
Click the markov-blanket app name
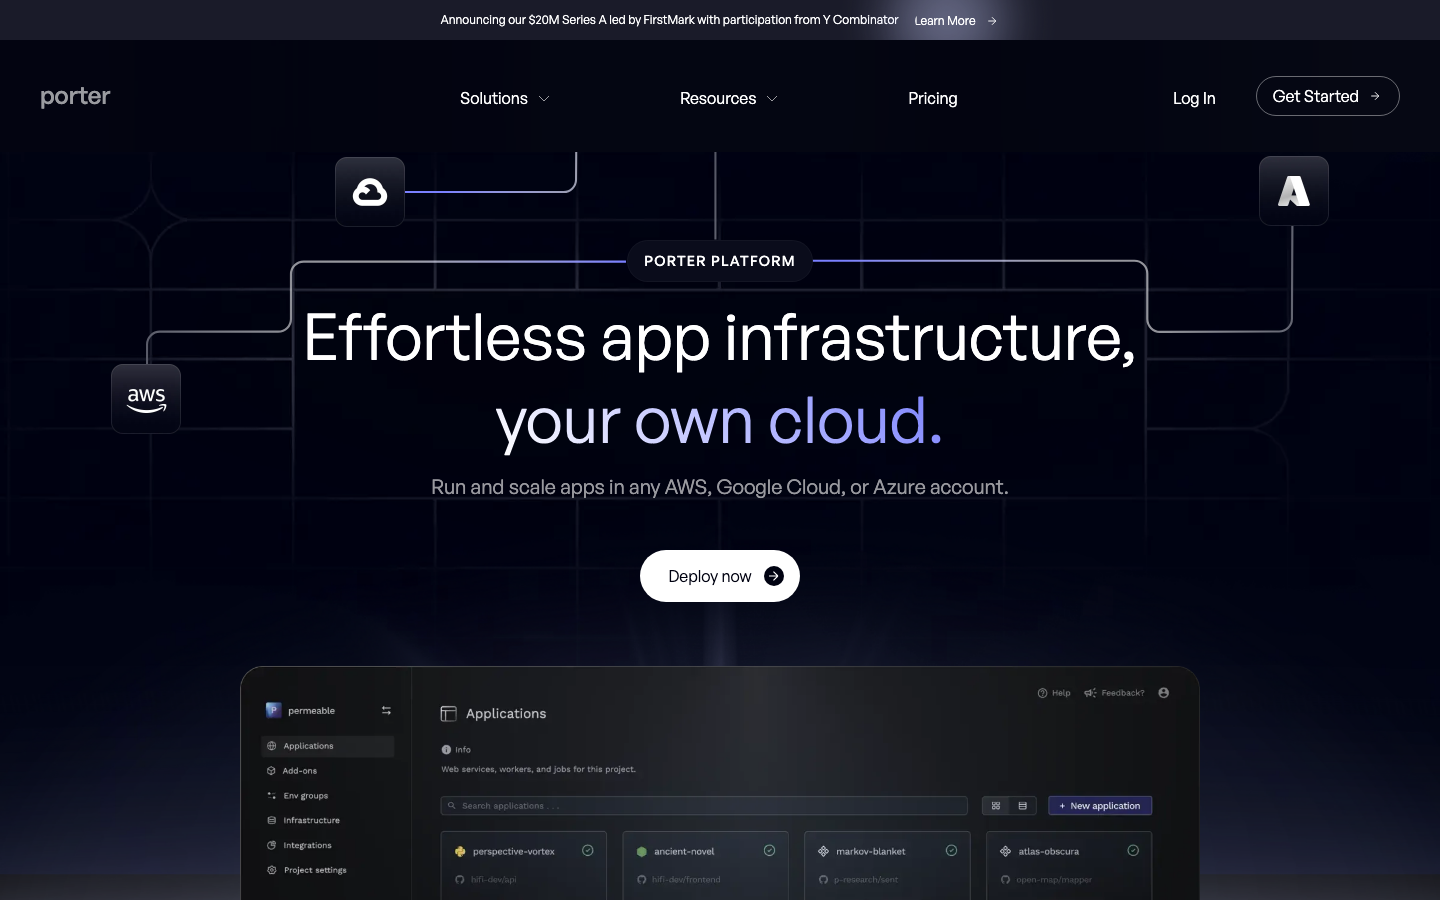pyautogui.click(x=871, y=852)
